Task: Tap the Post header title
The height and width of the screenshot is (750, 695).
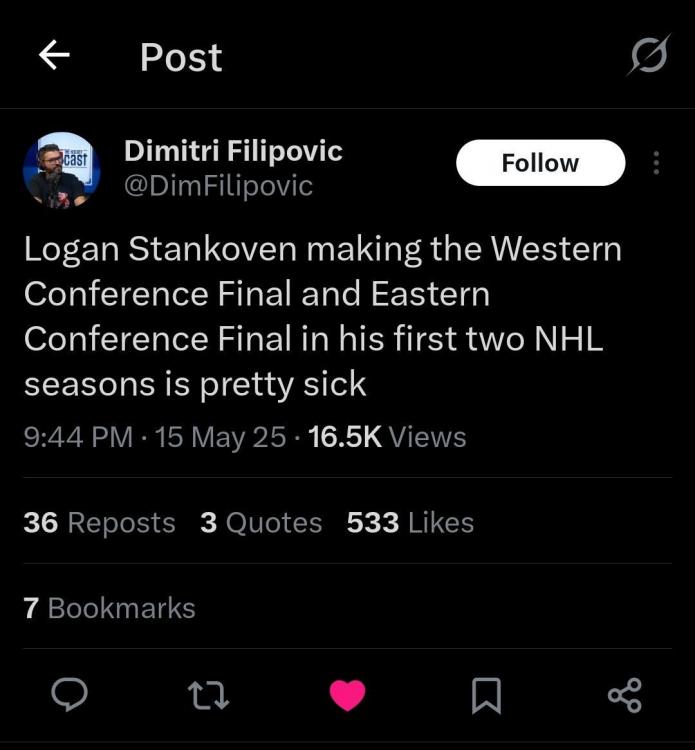Action: pos(181,57)
